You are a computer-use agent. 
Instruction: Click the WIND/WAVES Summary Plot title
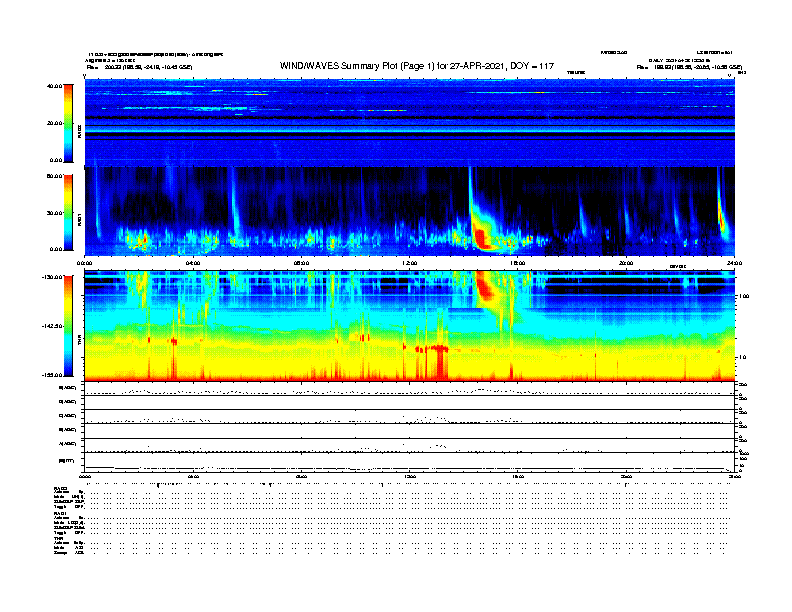417,66
